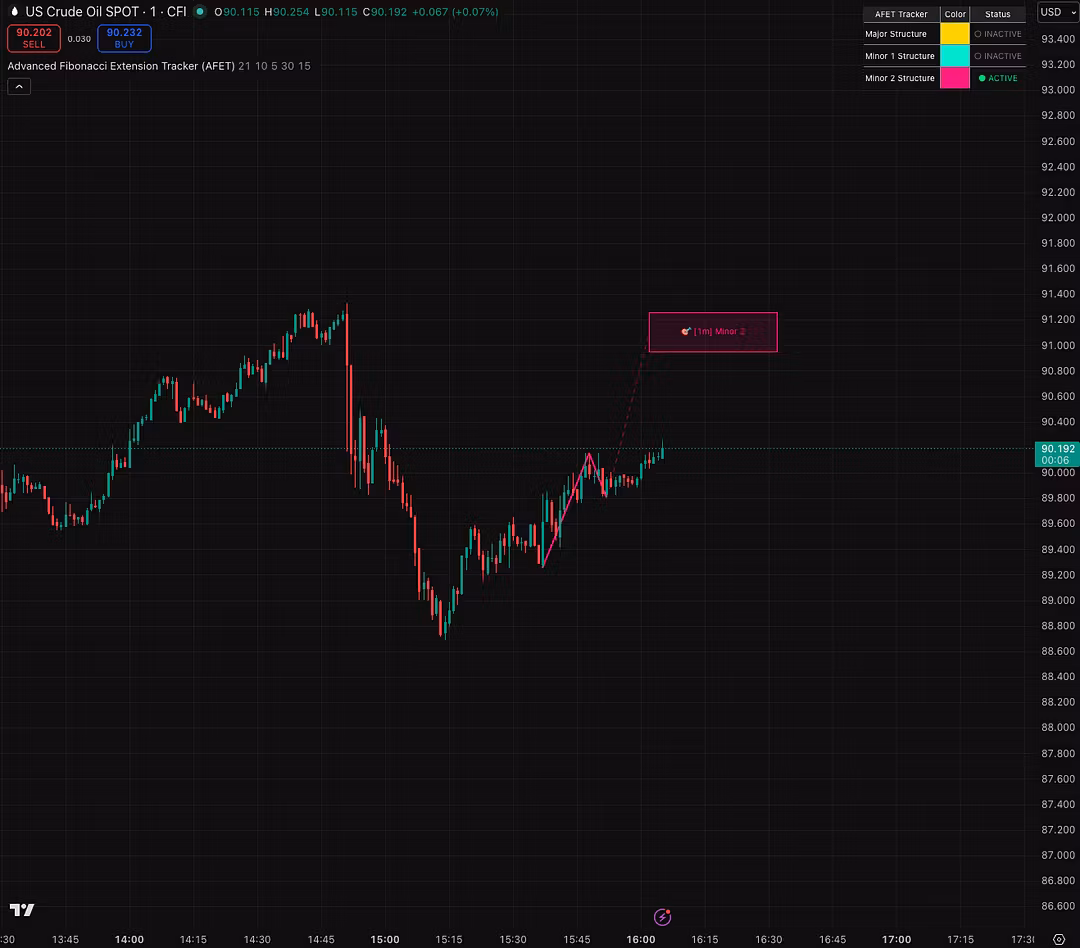Click the AFET Tracker table header
Screen dimensions: 1080x948
(901, 14)
